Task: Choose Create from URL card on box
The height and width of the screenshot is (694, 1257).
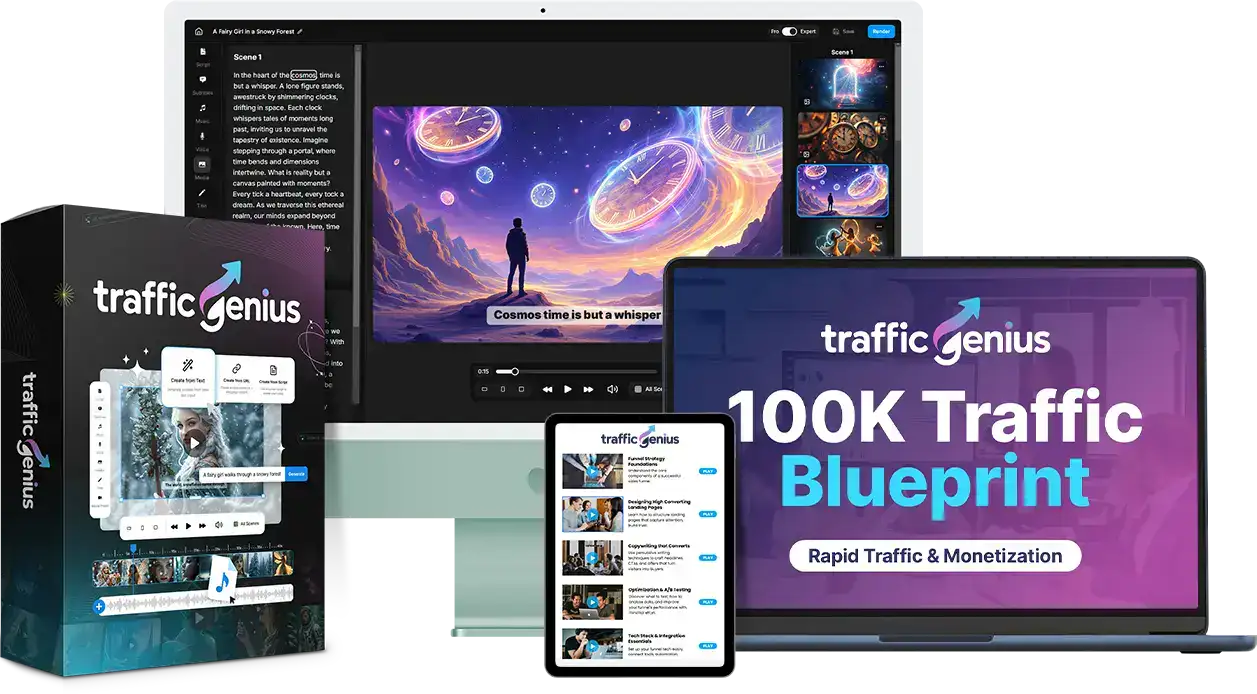Action: click(236, 381)
